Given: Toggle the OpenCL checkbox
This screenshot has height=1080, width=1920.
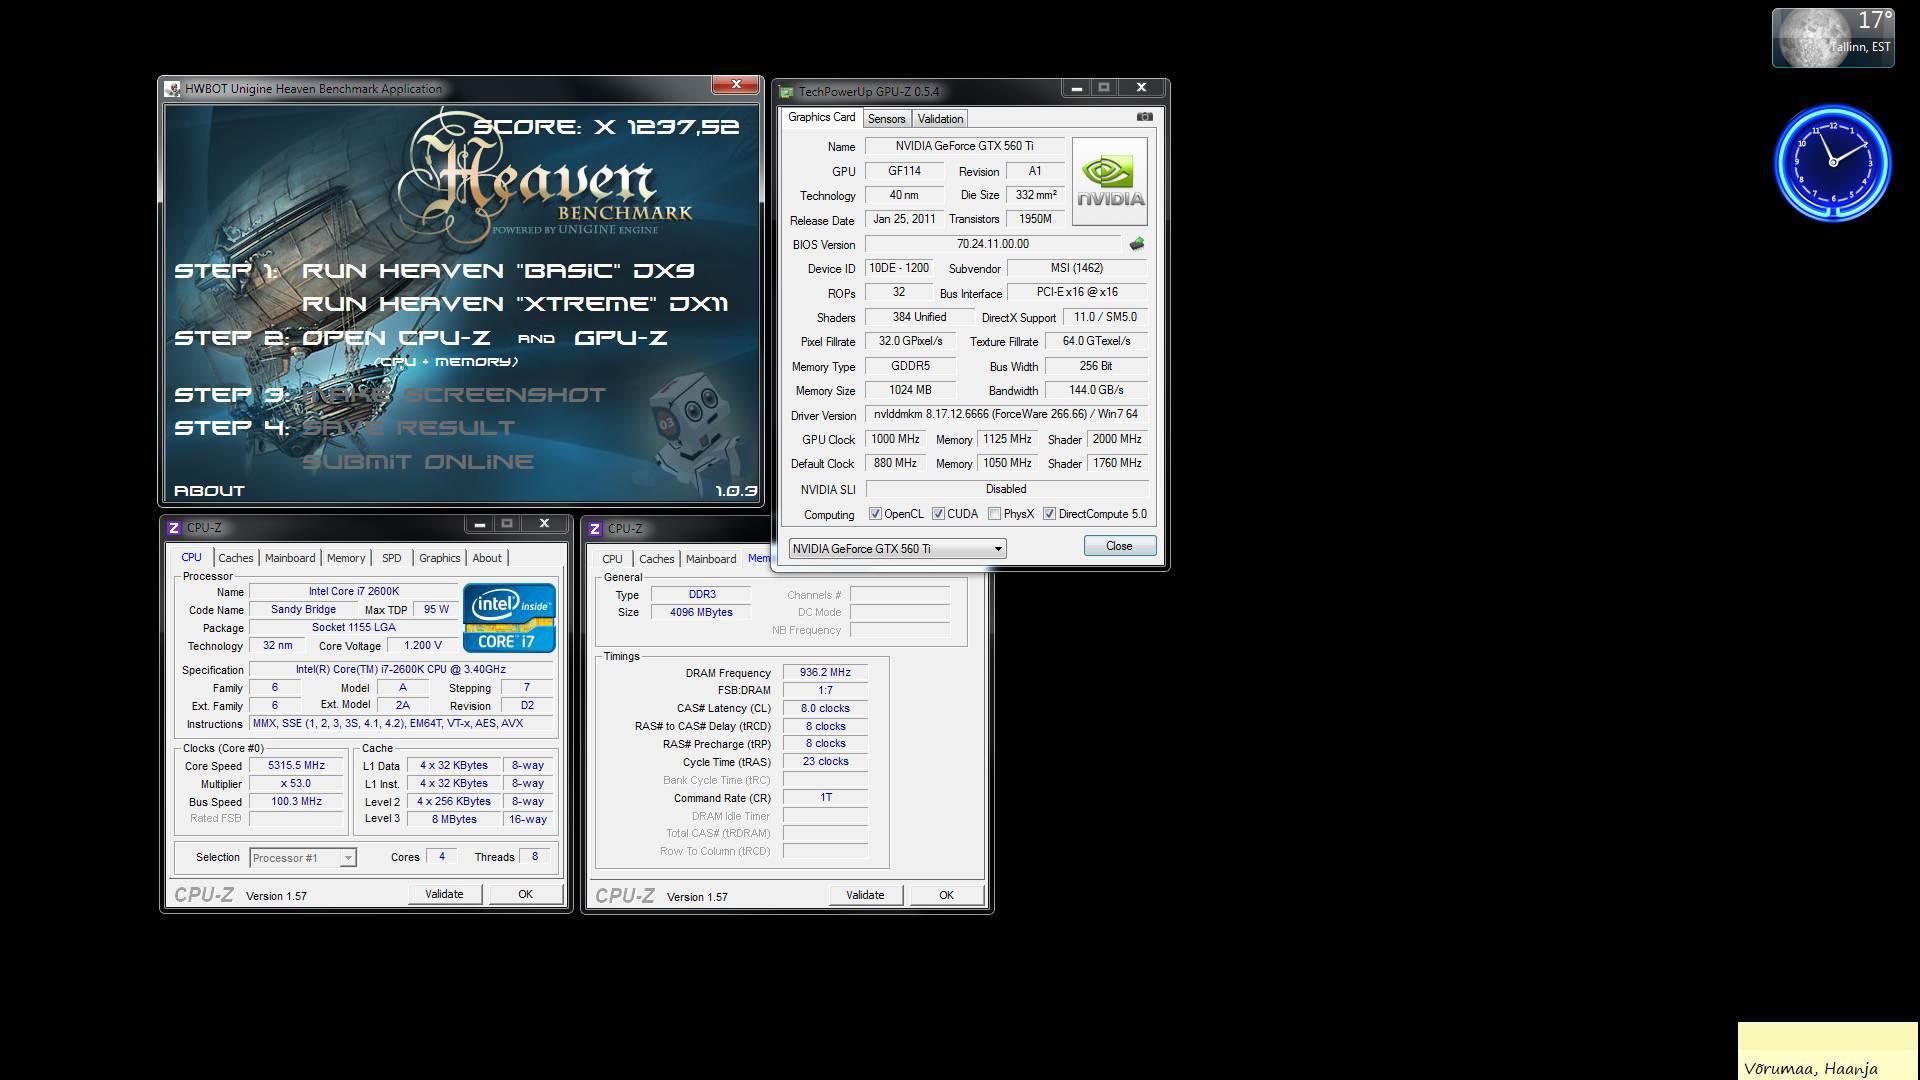Looking at the screenshot, I should [x=875, y=514].
